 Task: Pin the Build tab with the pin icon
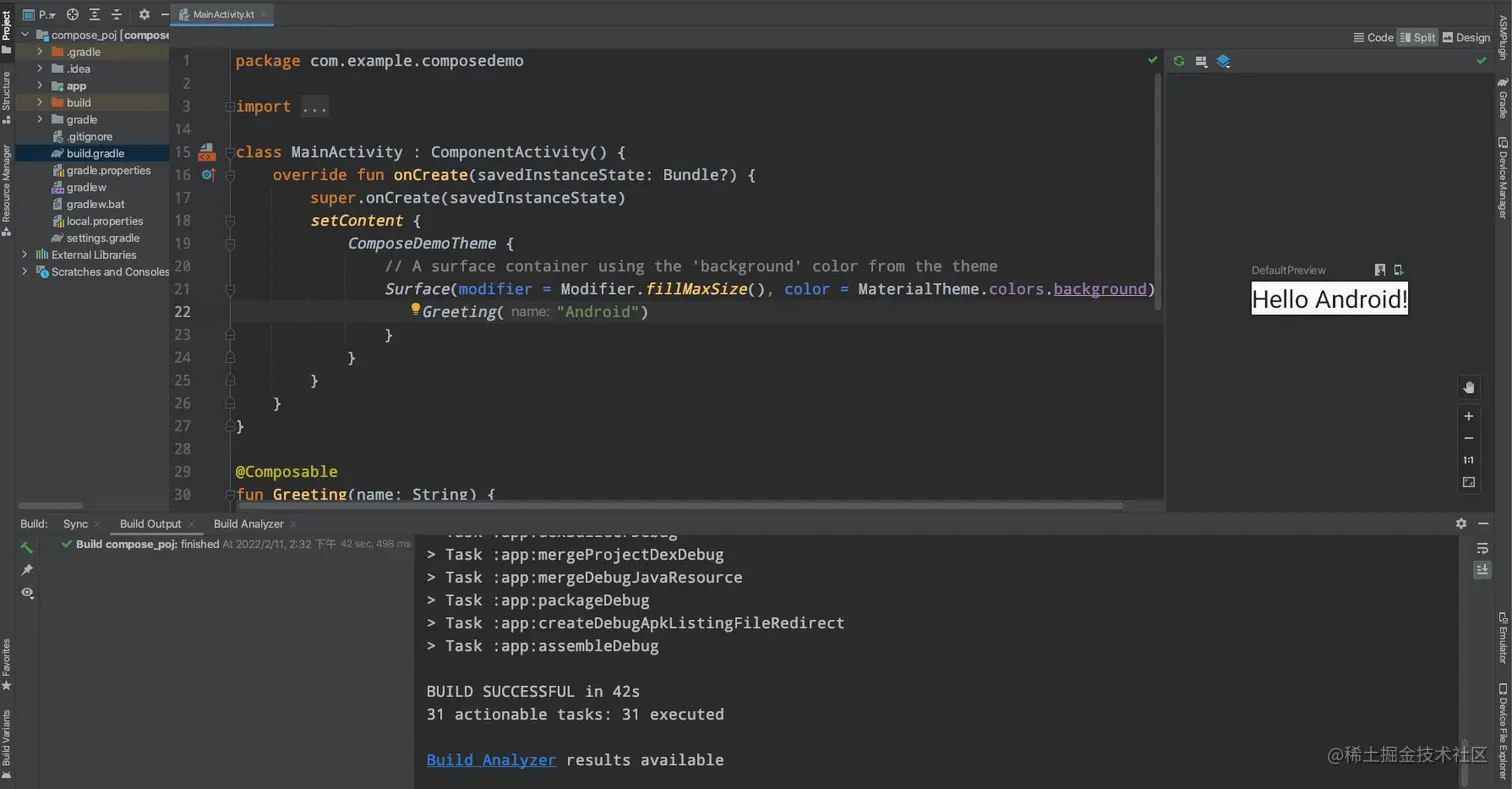click(27, 570)
